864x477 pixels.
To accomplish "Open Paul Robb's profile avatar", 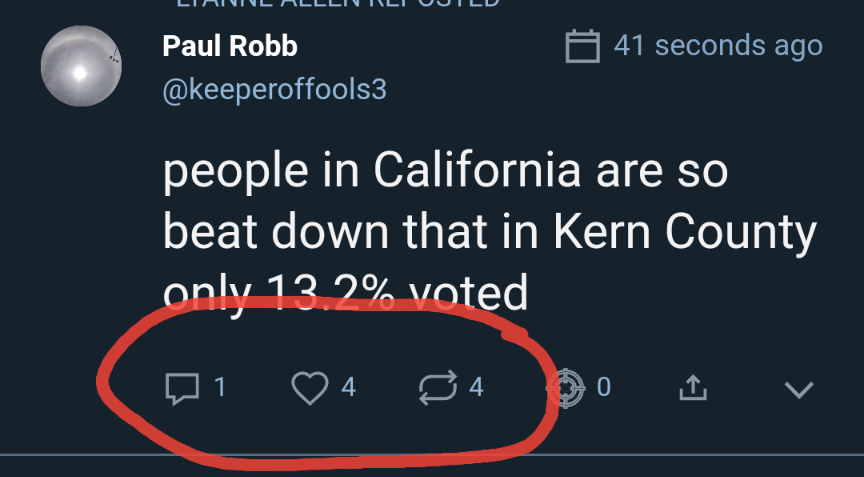I will coord(80,67).
